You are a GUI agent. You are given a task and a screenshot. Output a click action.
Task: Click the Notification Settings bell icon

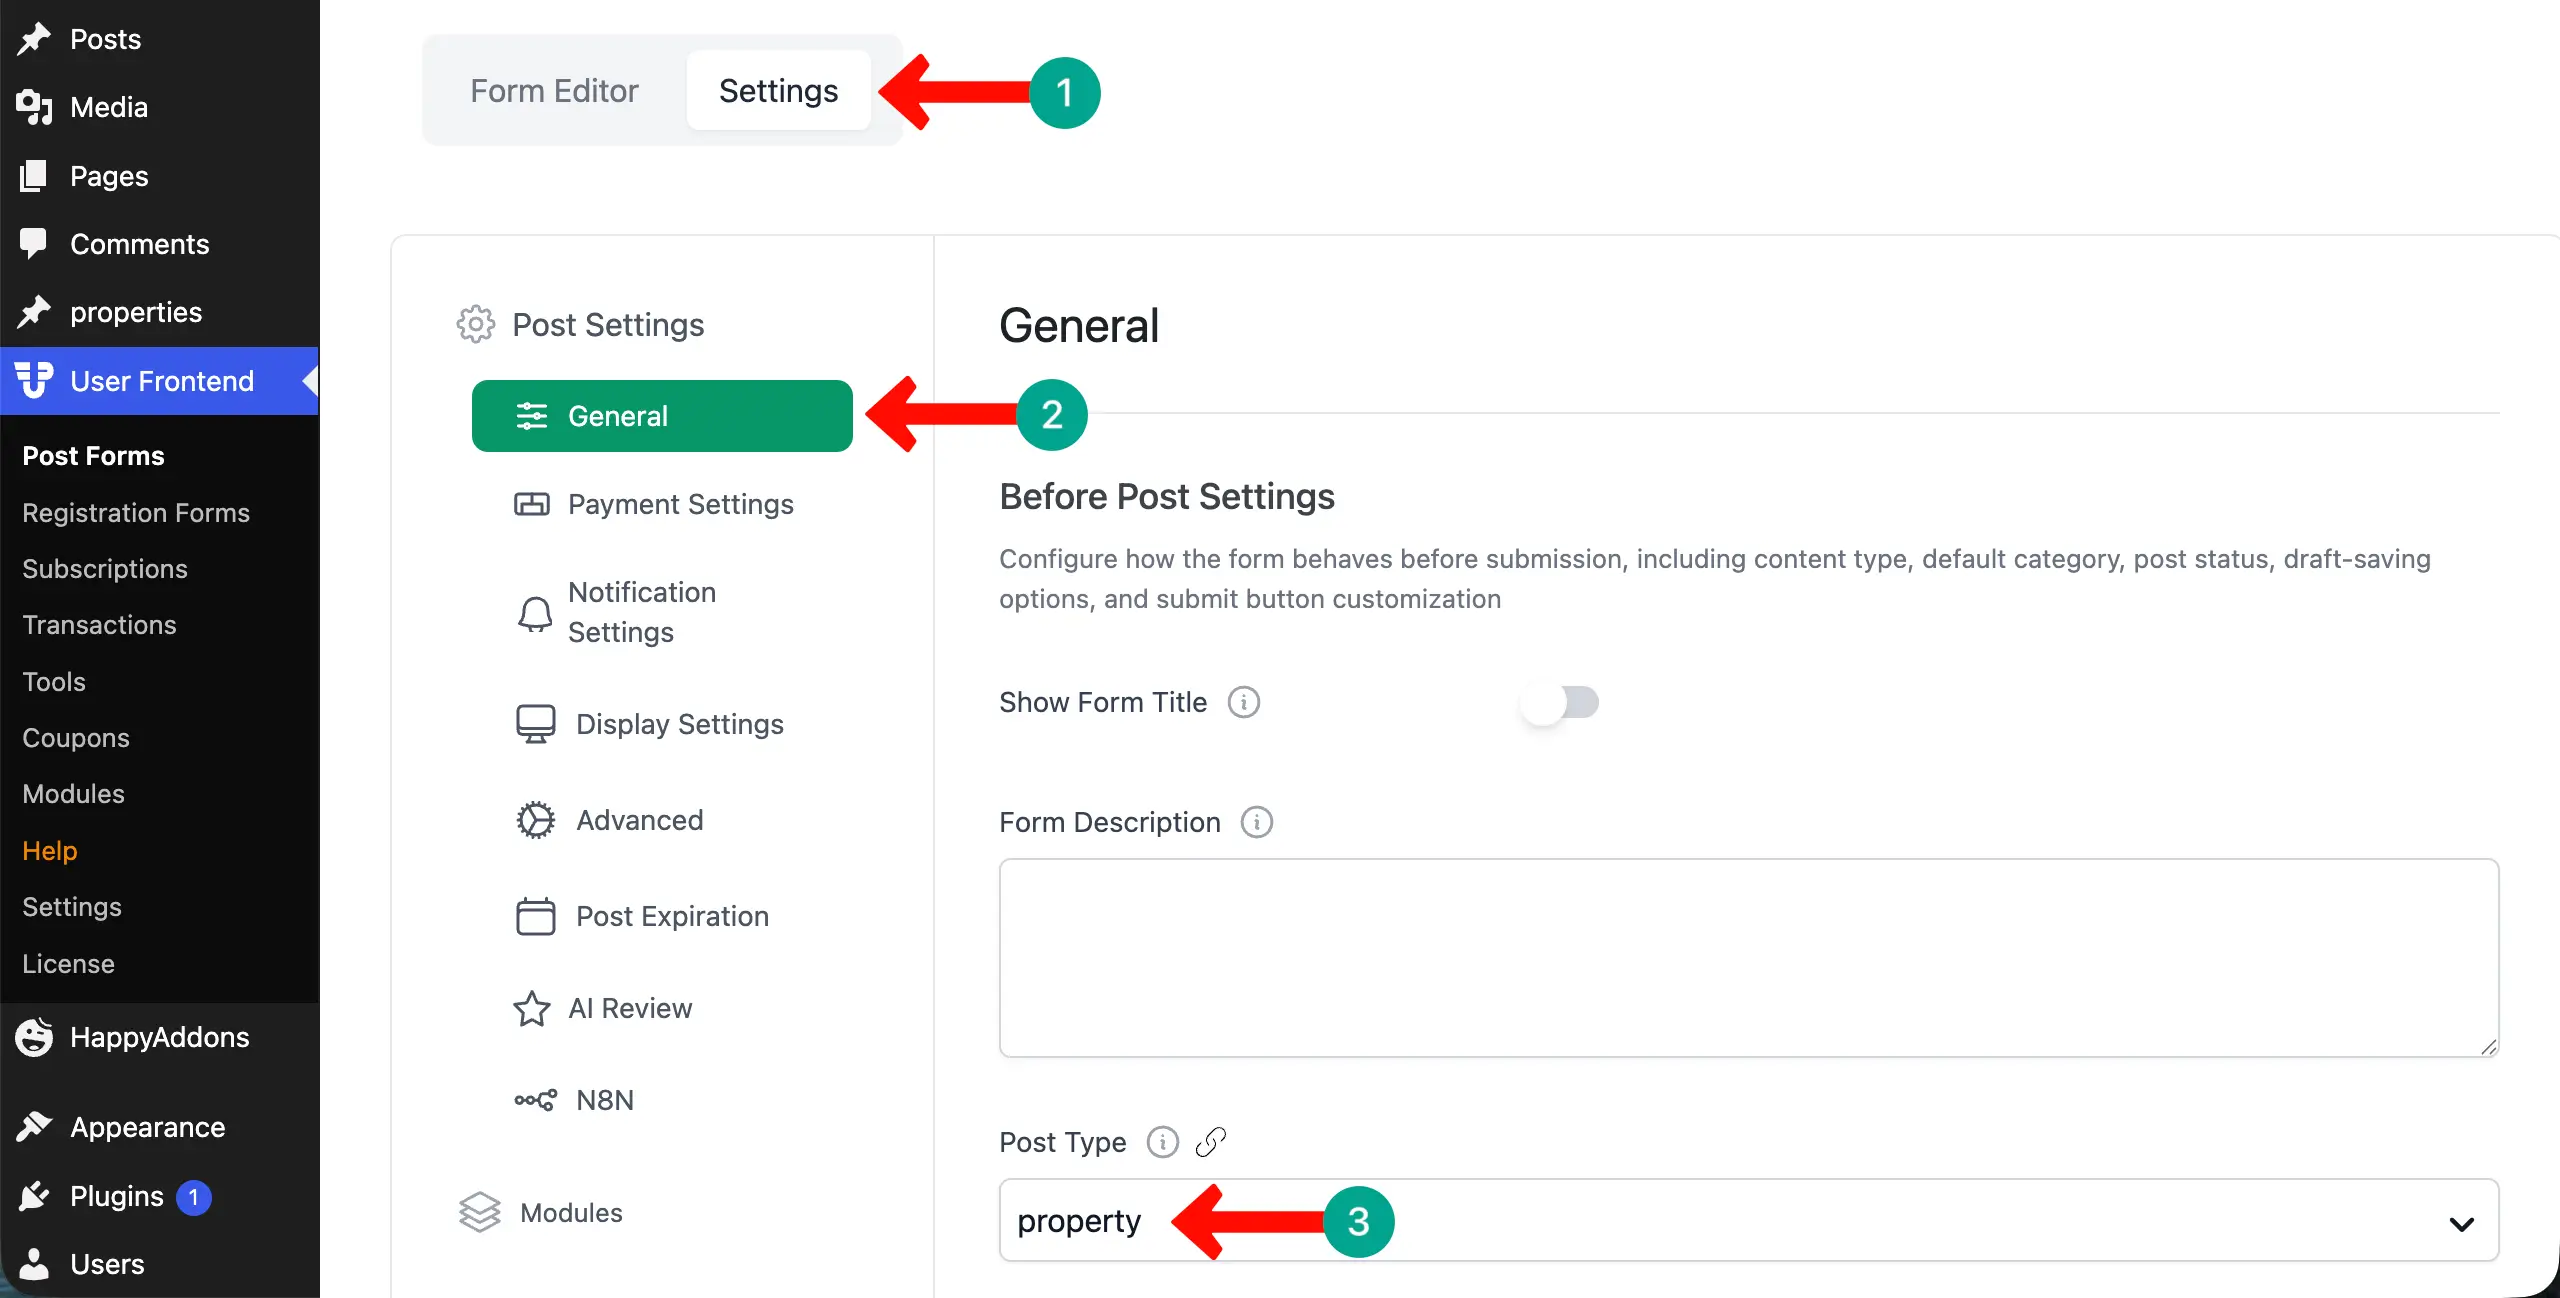pyautogui.click(x=535, y=613)
